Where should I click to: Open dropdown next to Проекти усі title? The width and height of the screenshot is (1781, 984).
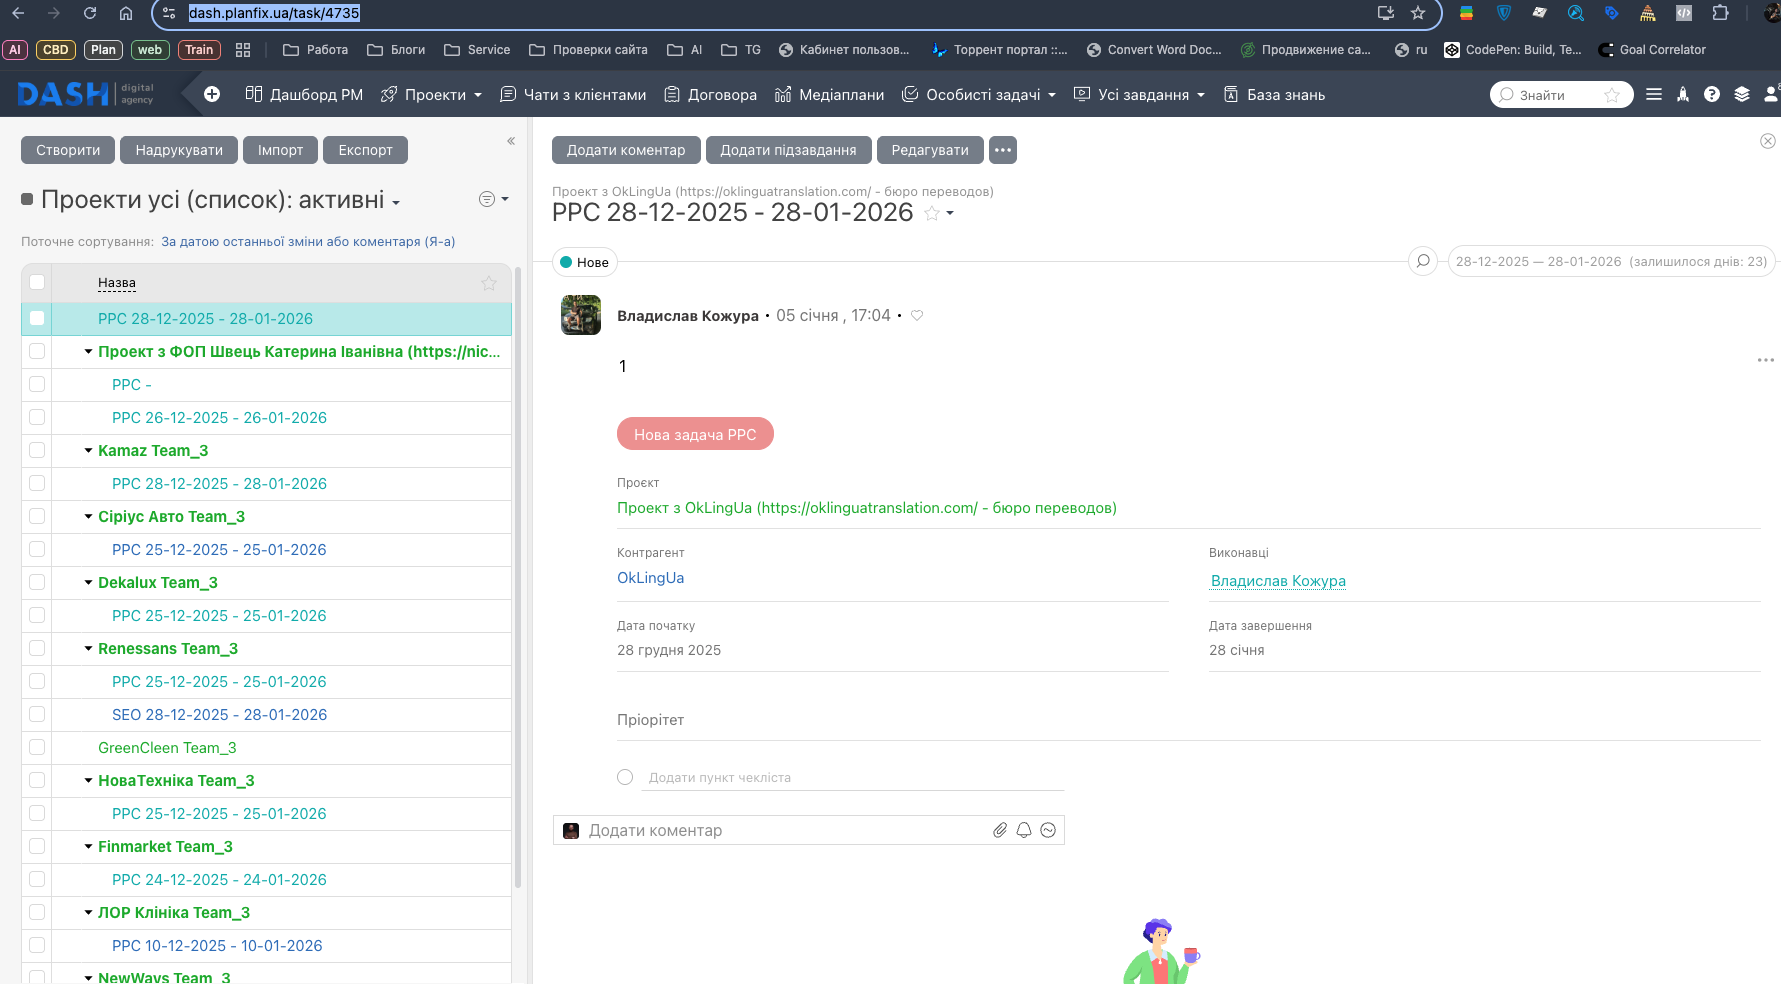point(396,203)
